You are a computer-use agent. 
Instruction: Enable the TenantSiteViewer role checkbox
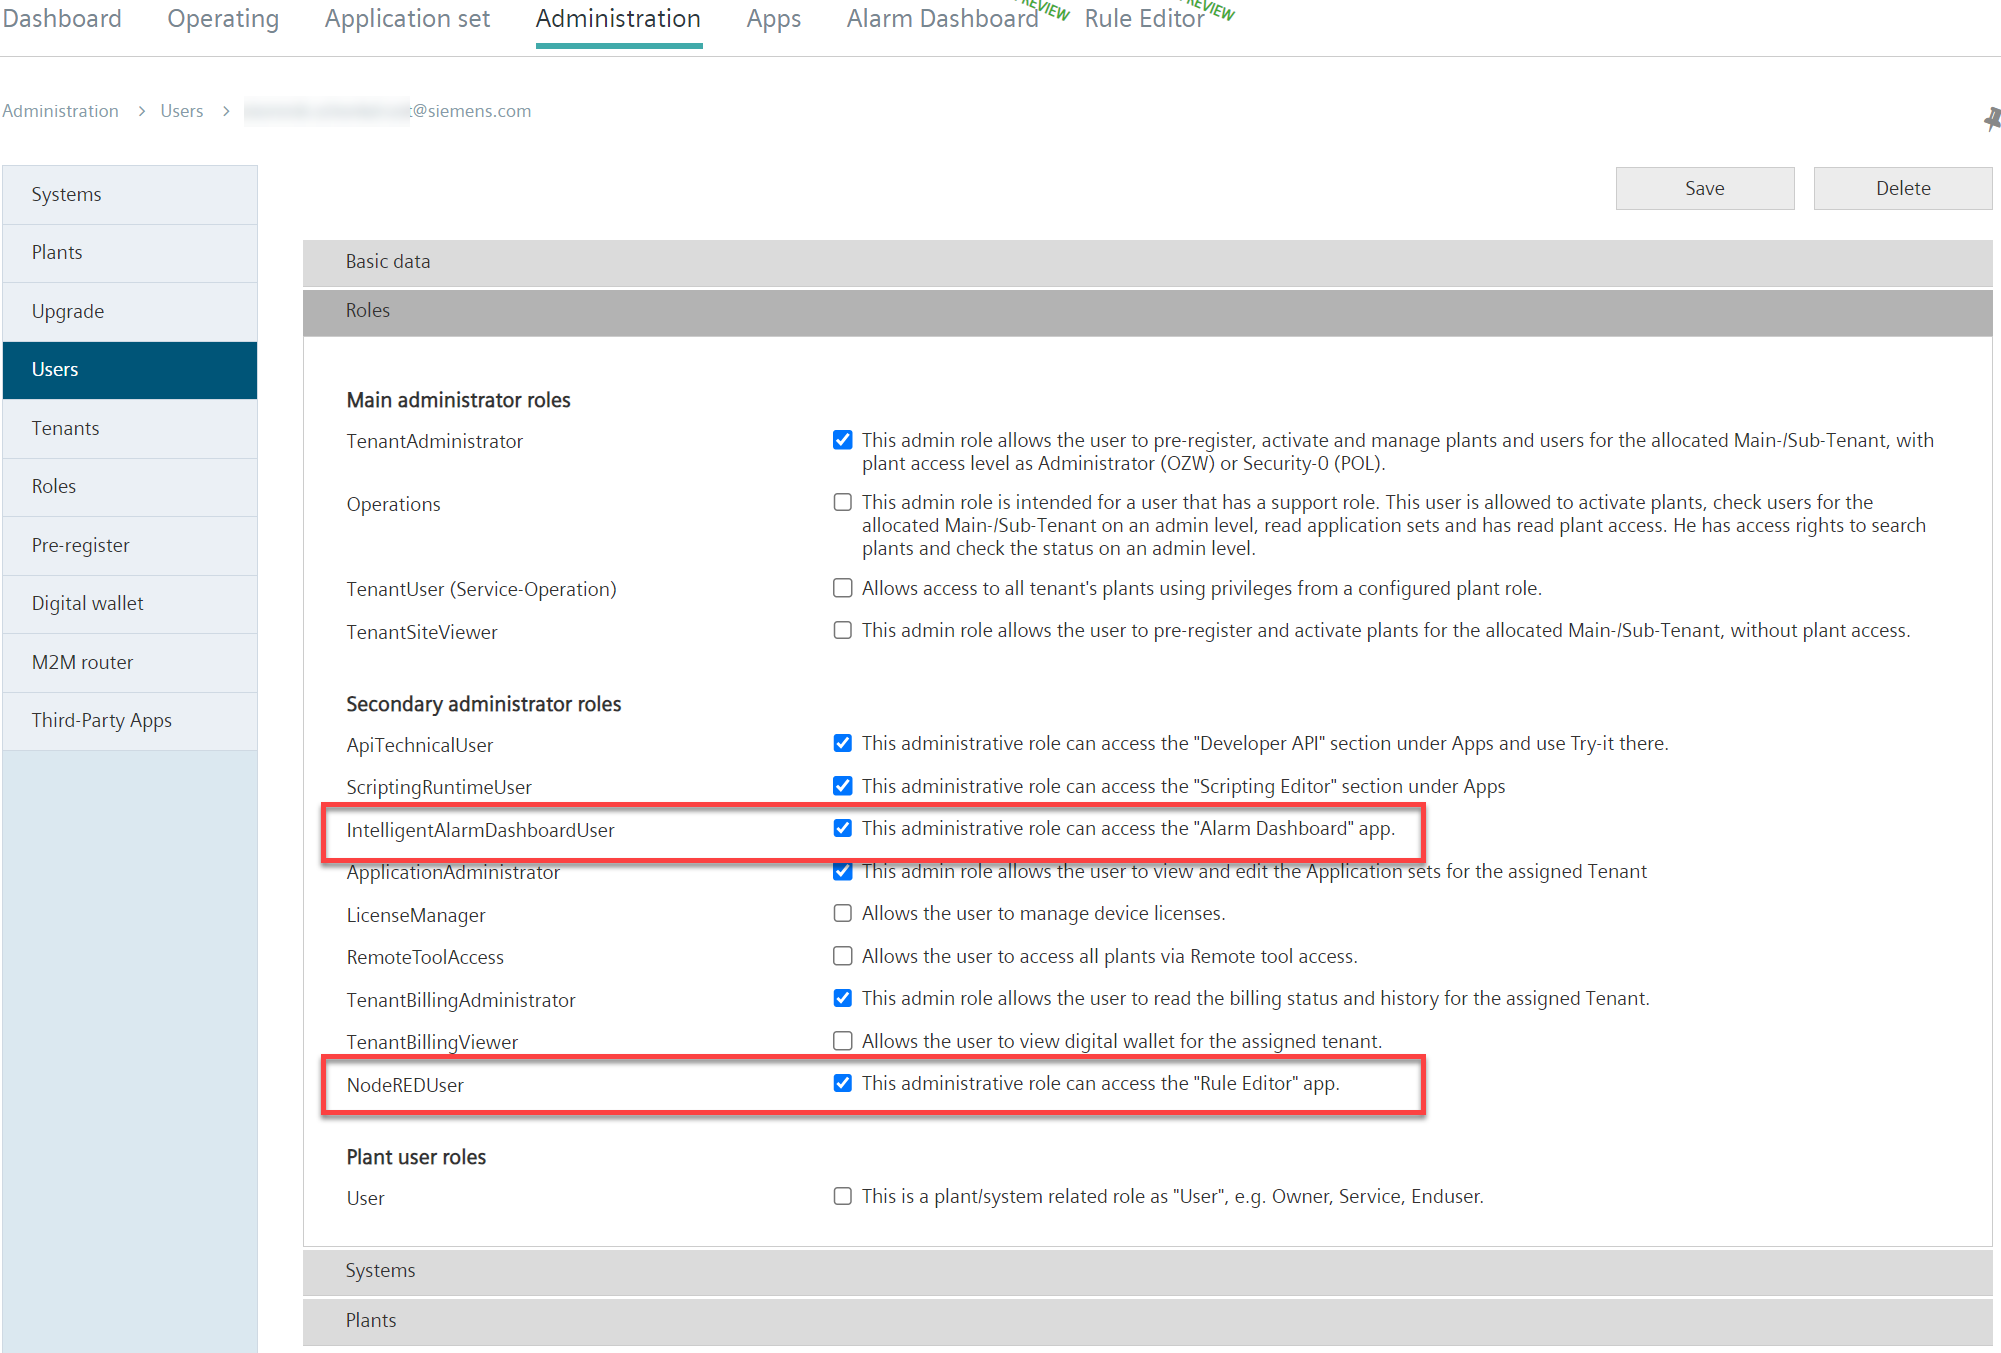tap(843, 630)
